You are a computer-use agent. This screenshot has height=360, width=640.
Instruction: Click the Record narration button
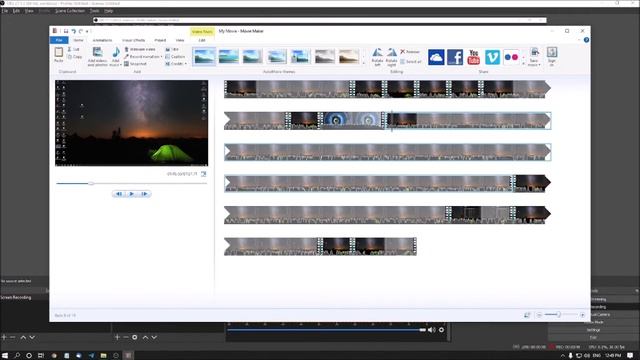pos(142,57)
